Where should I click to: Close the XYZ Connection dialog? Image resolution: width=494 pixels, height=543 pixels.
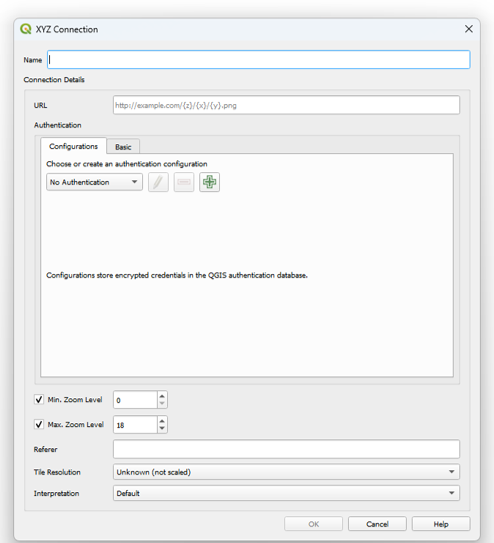point(469,29)
